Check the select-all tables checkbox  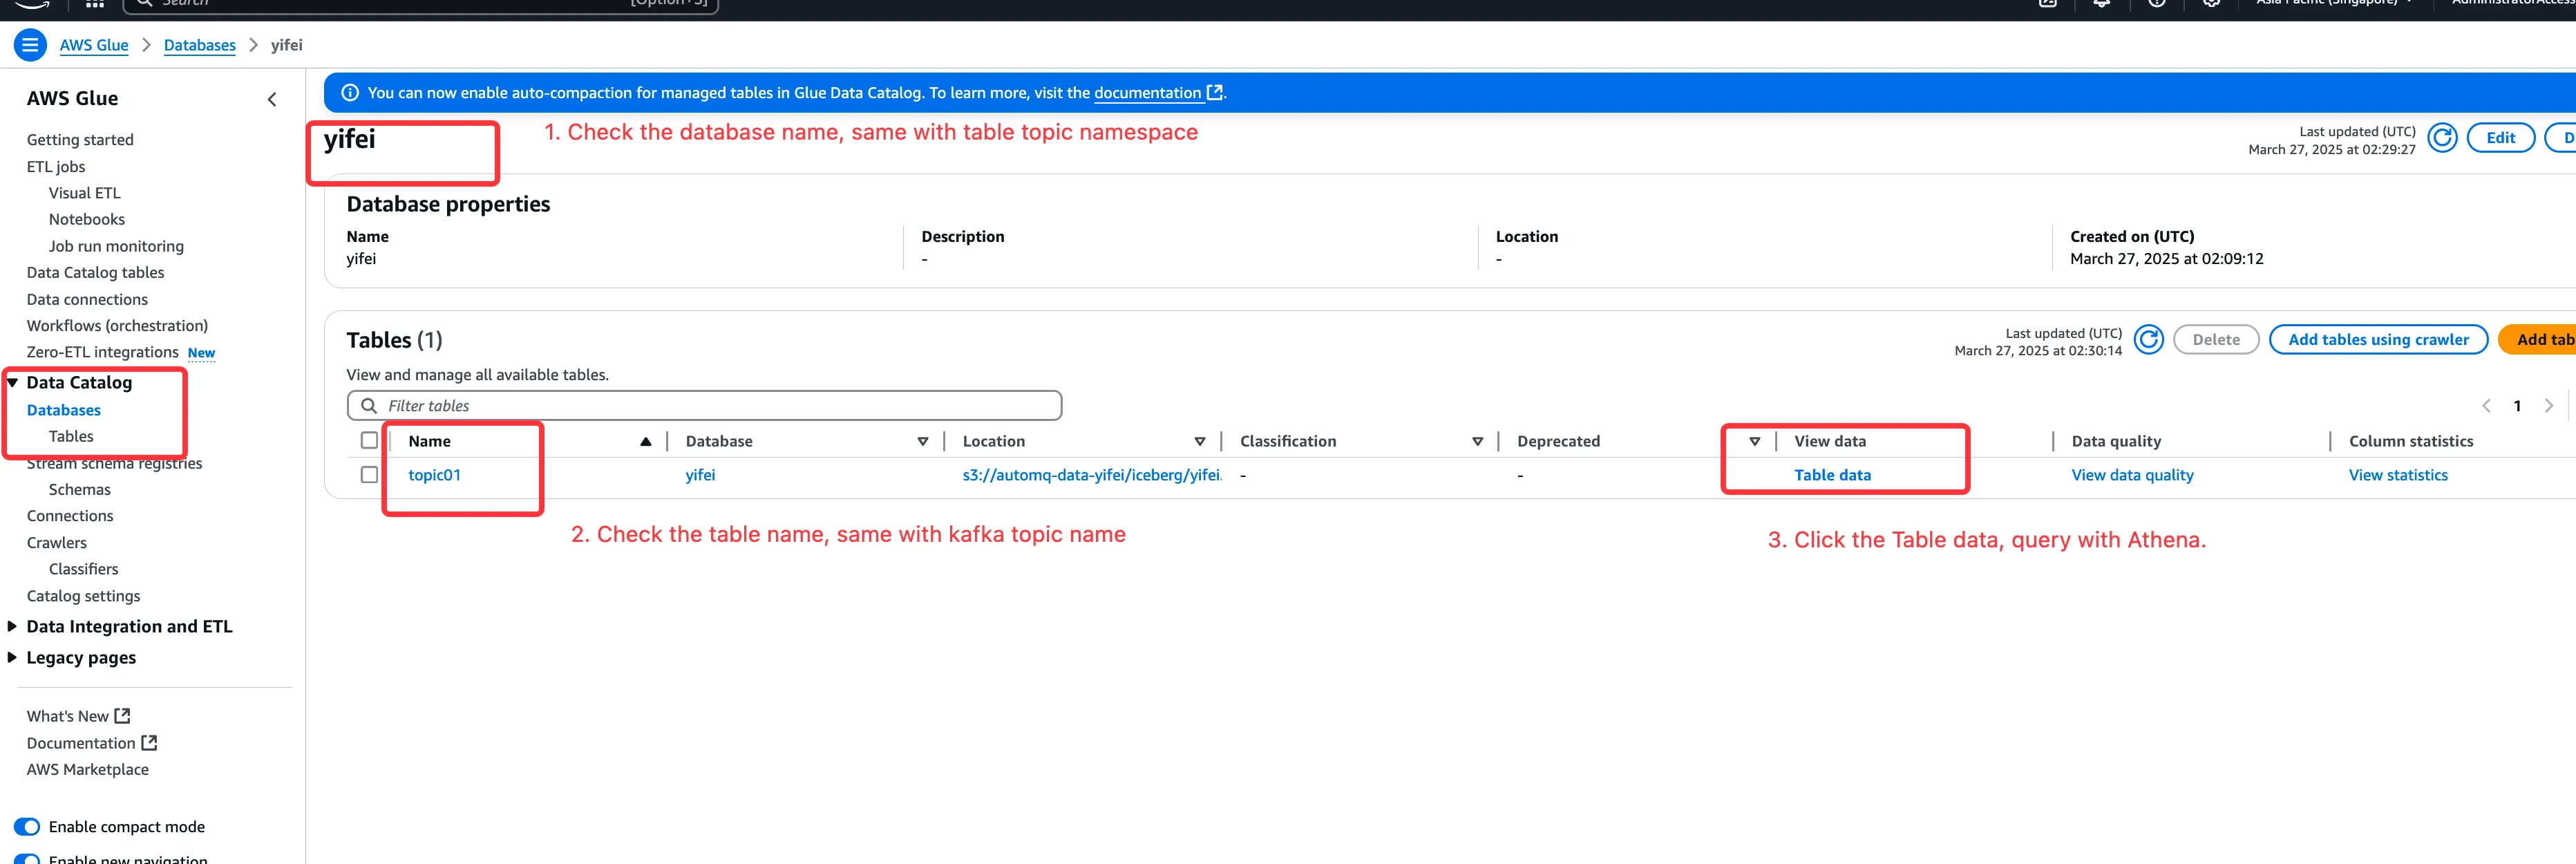click(369, 441)
